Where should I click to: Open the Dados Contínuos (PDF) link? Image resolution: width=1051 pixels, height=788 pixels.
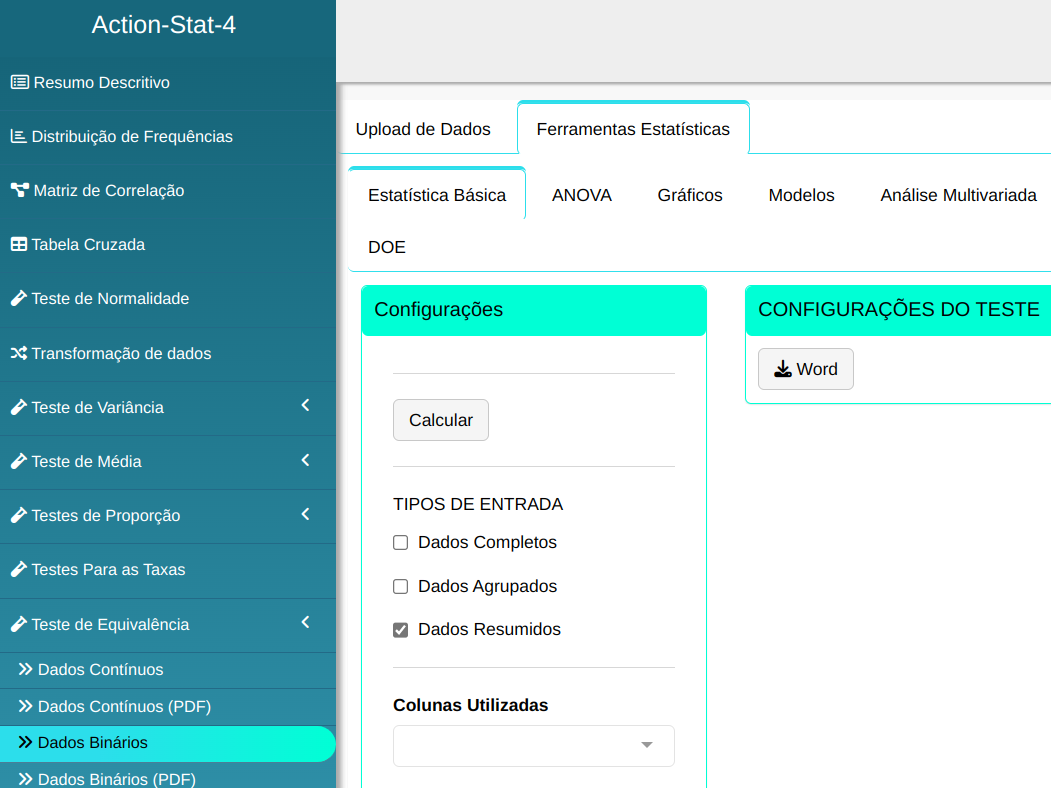click(x=124, y=707)
